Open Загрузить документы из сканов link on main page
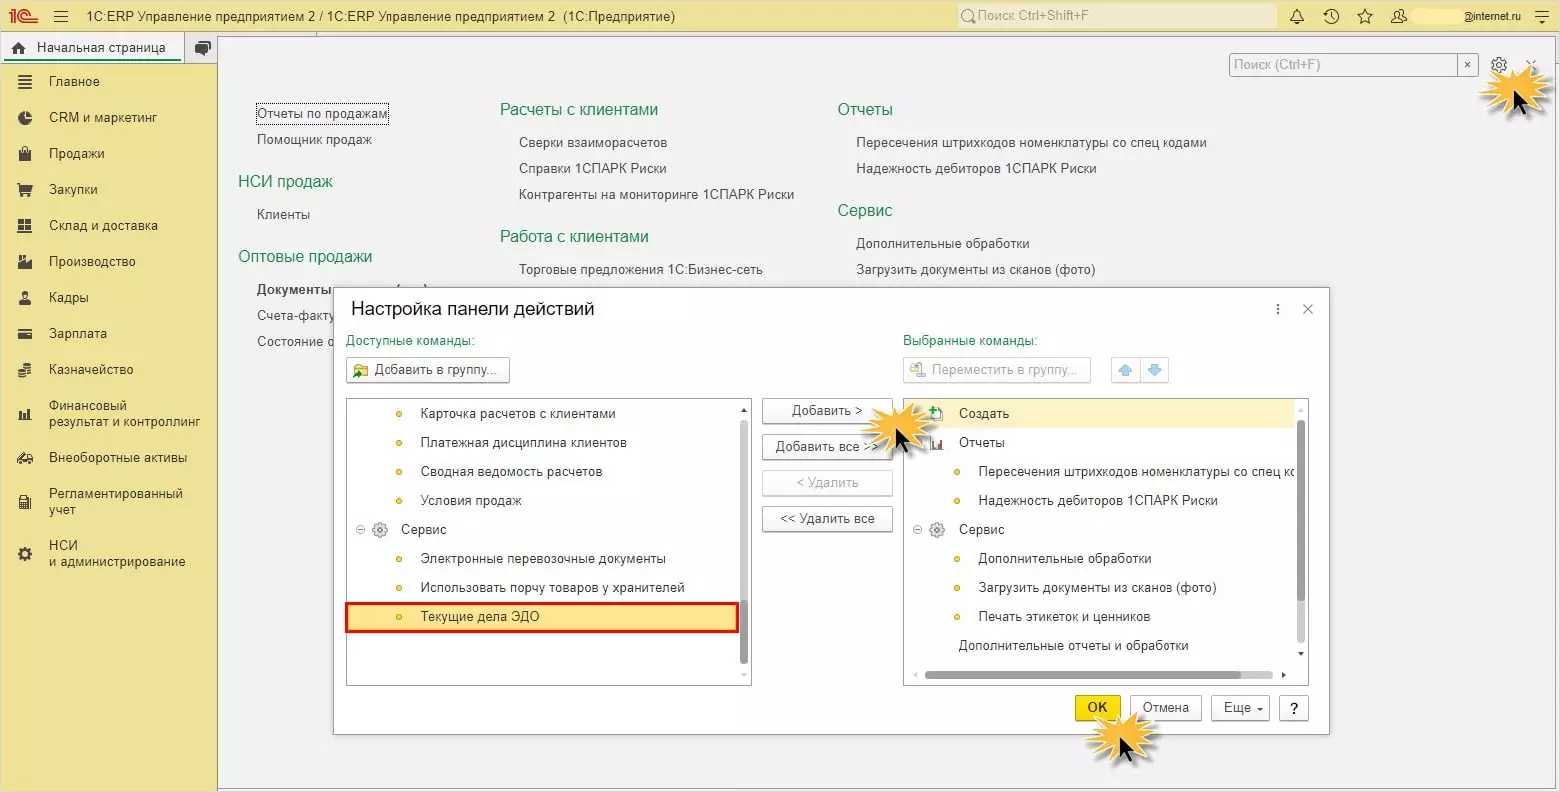Viewport: 1560px width, 792px height. (x=975, y=270)
